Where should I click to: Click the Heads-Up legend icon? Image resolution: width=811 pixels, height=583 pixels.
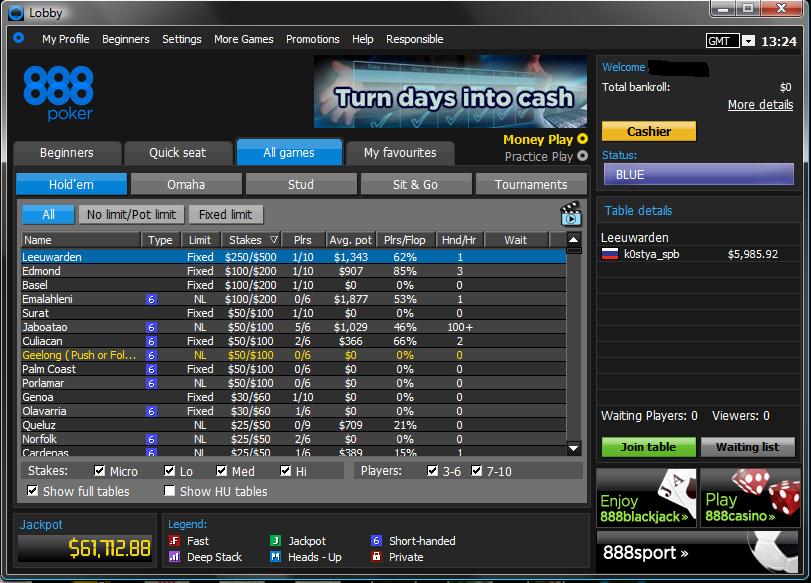(x=276, y=557)
